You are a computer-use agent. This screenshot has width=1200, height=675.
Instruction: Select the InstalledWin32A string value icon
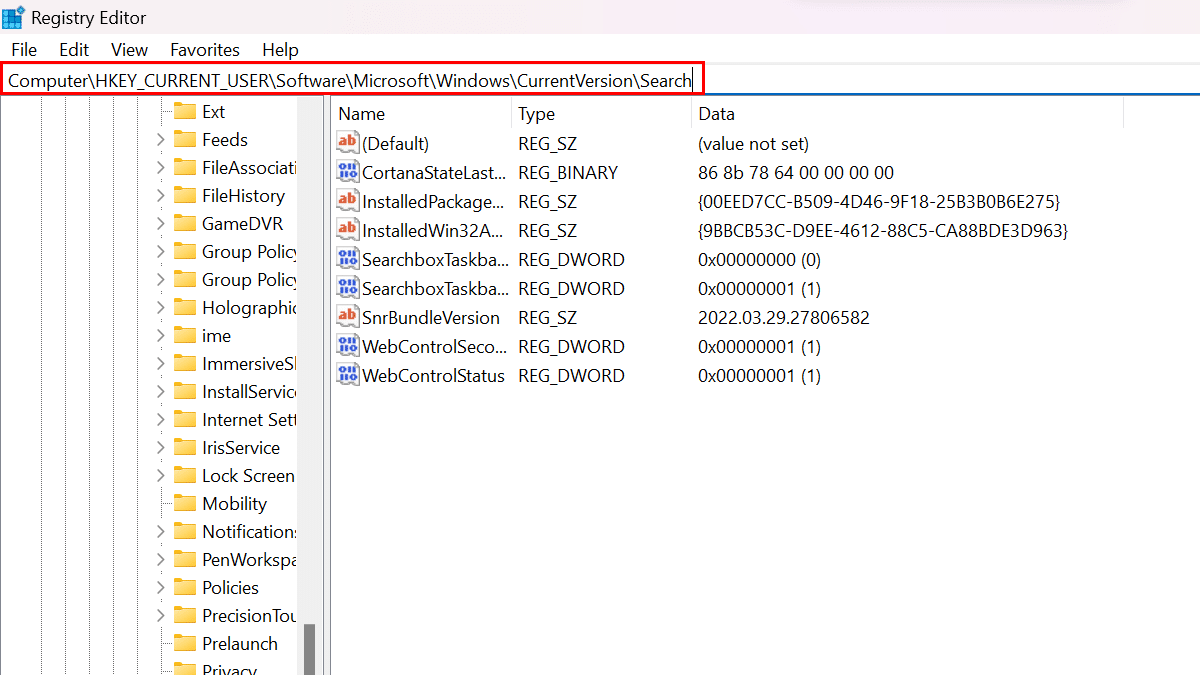tap(348, 230)
